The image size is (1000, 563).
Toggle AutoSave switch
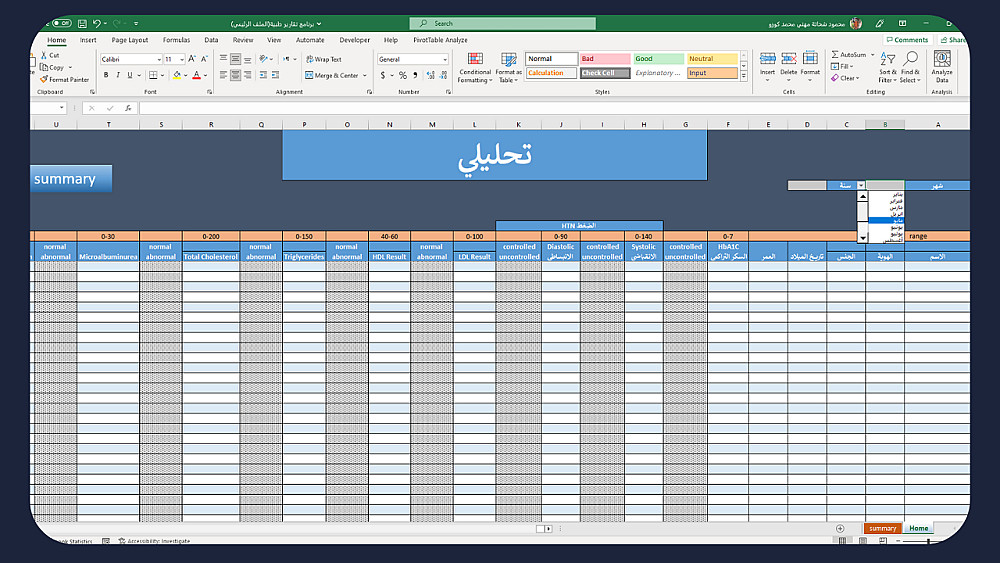pyautogui.click(x=61, y=24)
